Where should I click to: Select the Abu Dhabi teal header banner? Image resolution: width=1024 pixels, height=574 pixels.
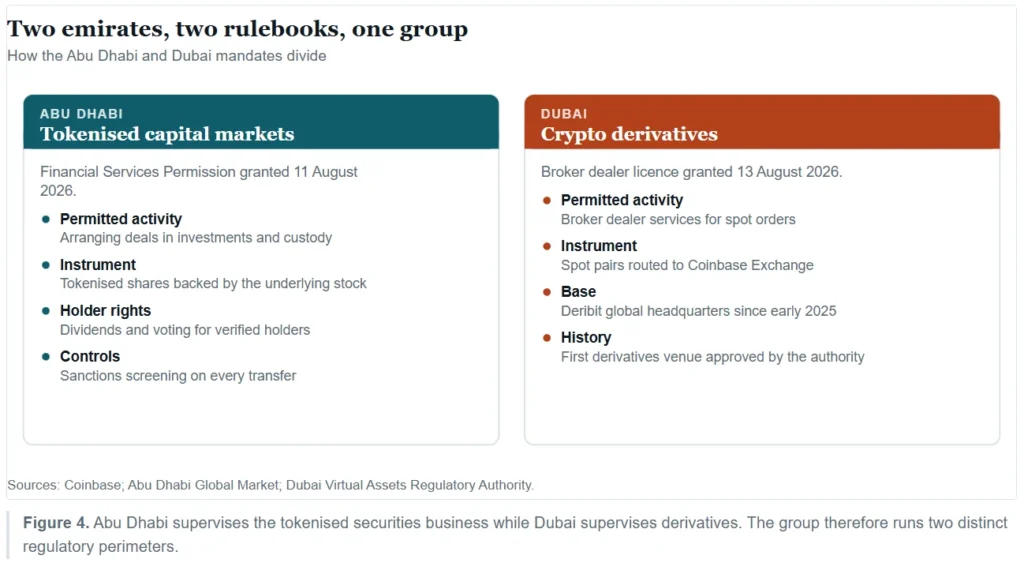pos(261,122)
